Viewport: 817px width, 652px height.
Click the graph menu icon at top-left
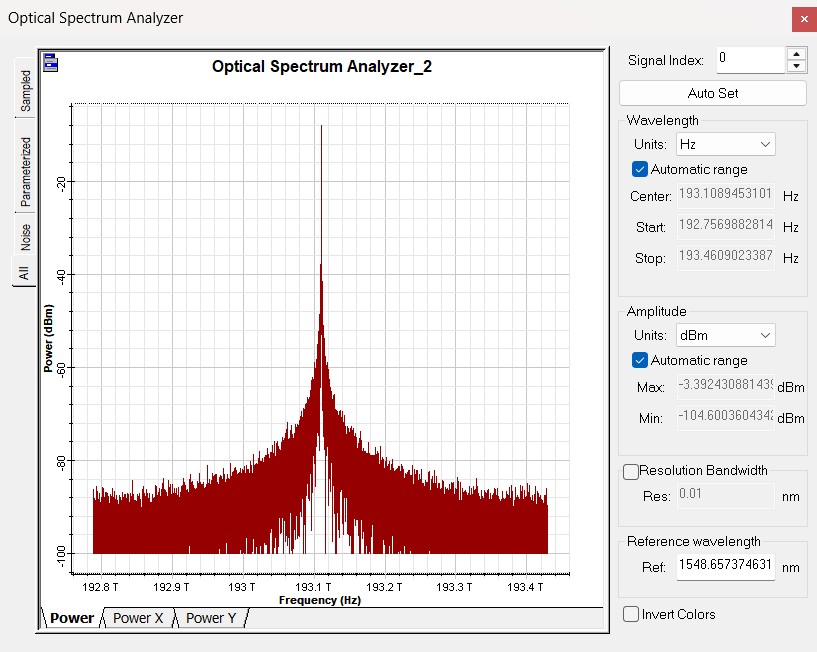[x=51, y=64]
